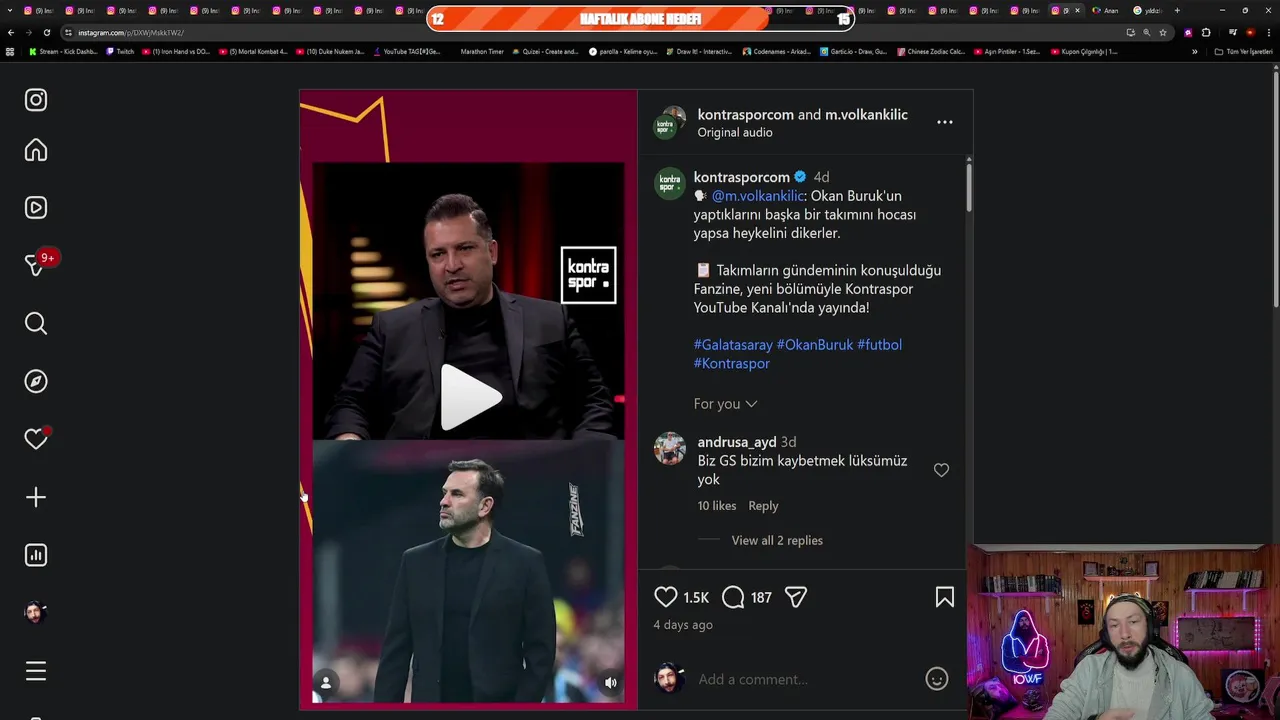Image resolution: width=1280 pixels, height=720 pixels.
Task: Click the Original audio label
Action: [735, 133]
